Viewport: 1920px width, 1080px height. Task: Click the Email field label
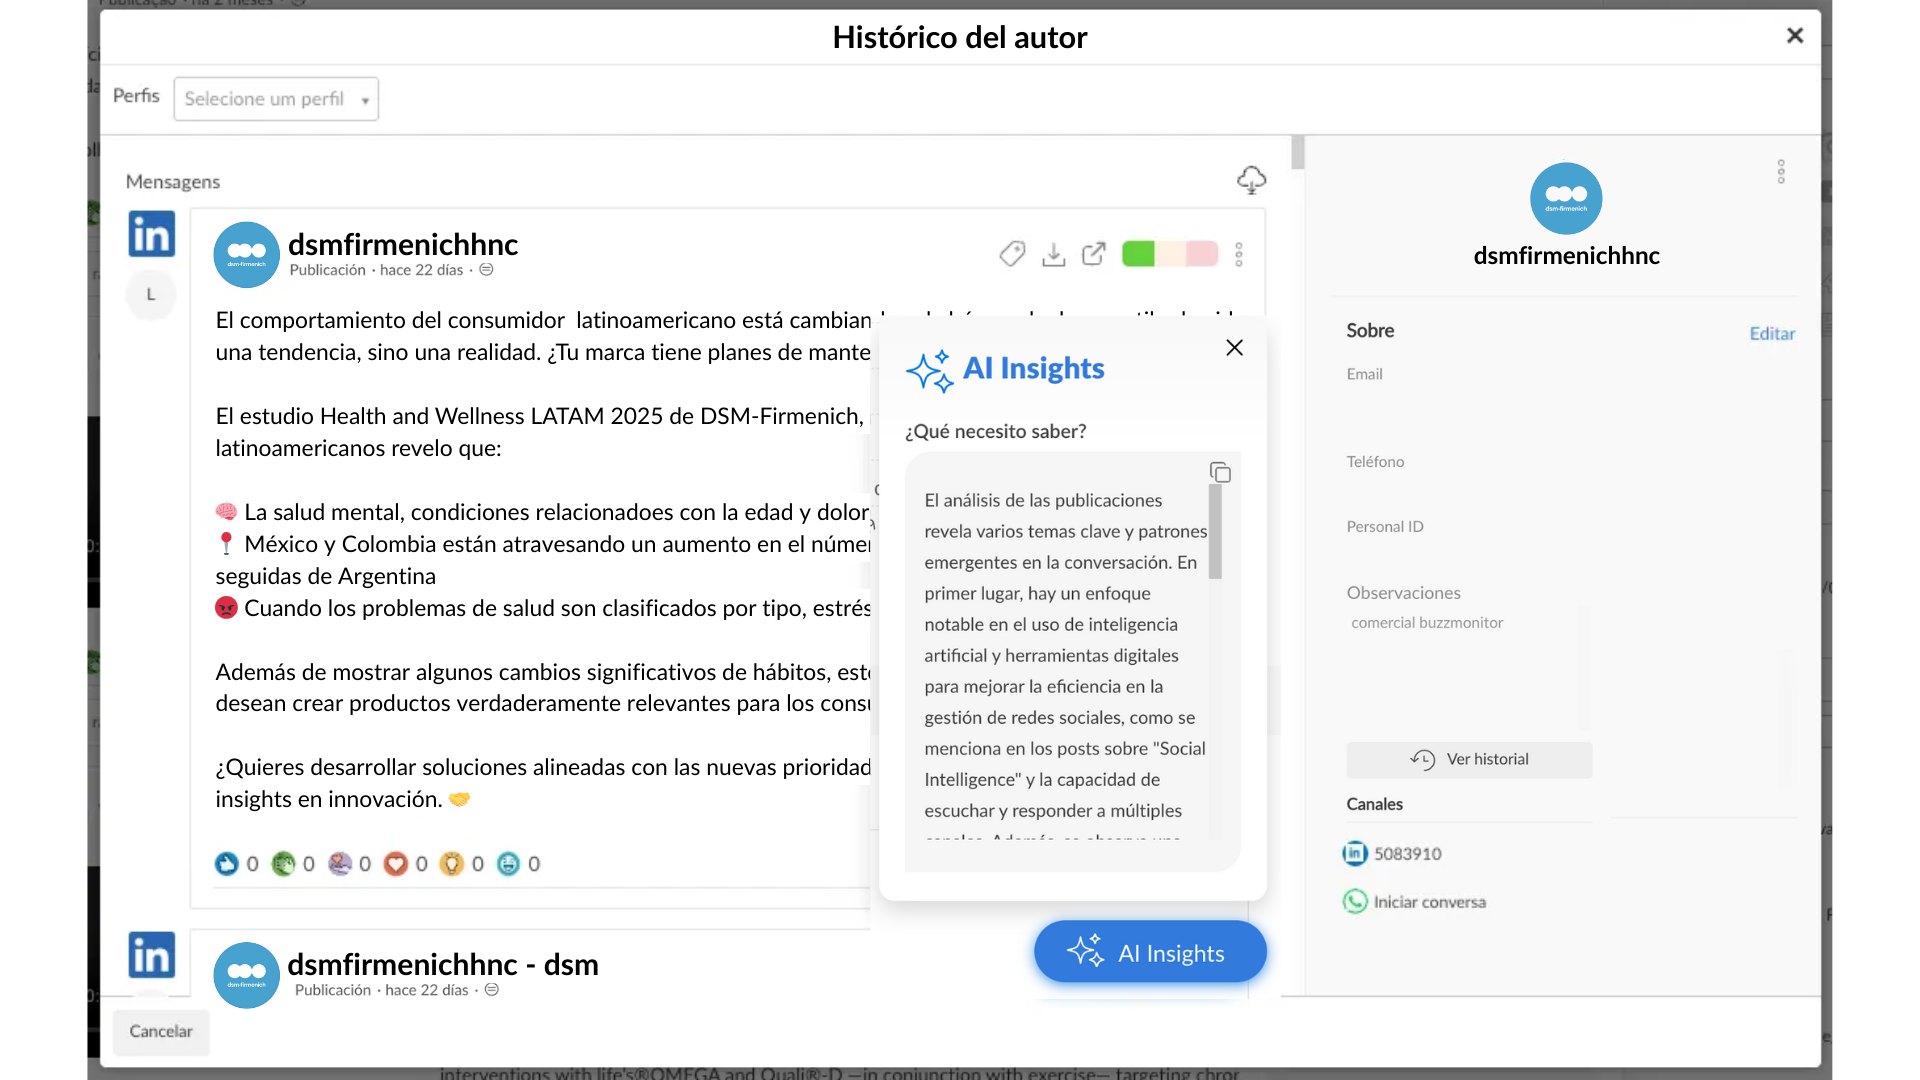click(x=1364, y=374)
